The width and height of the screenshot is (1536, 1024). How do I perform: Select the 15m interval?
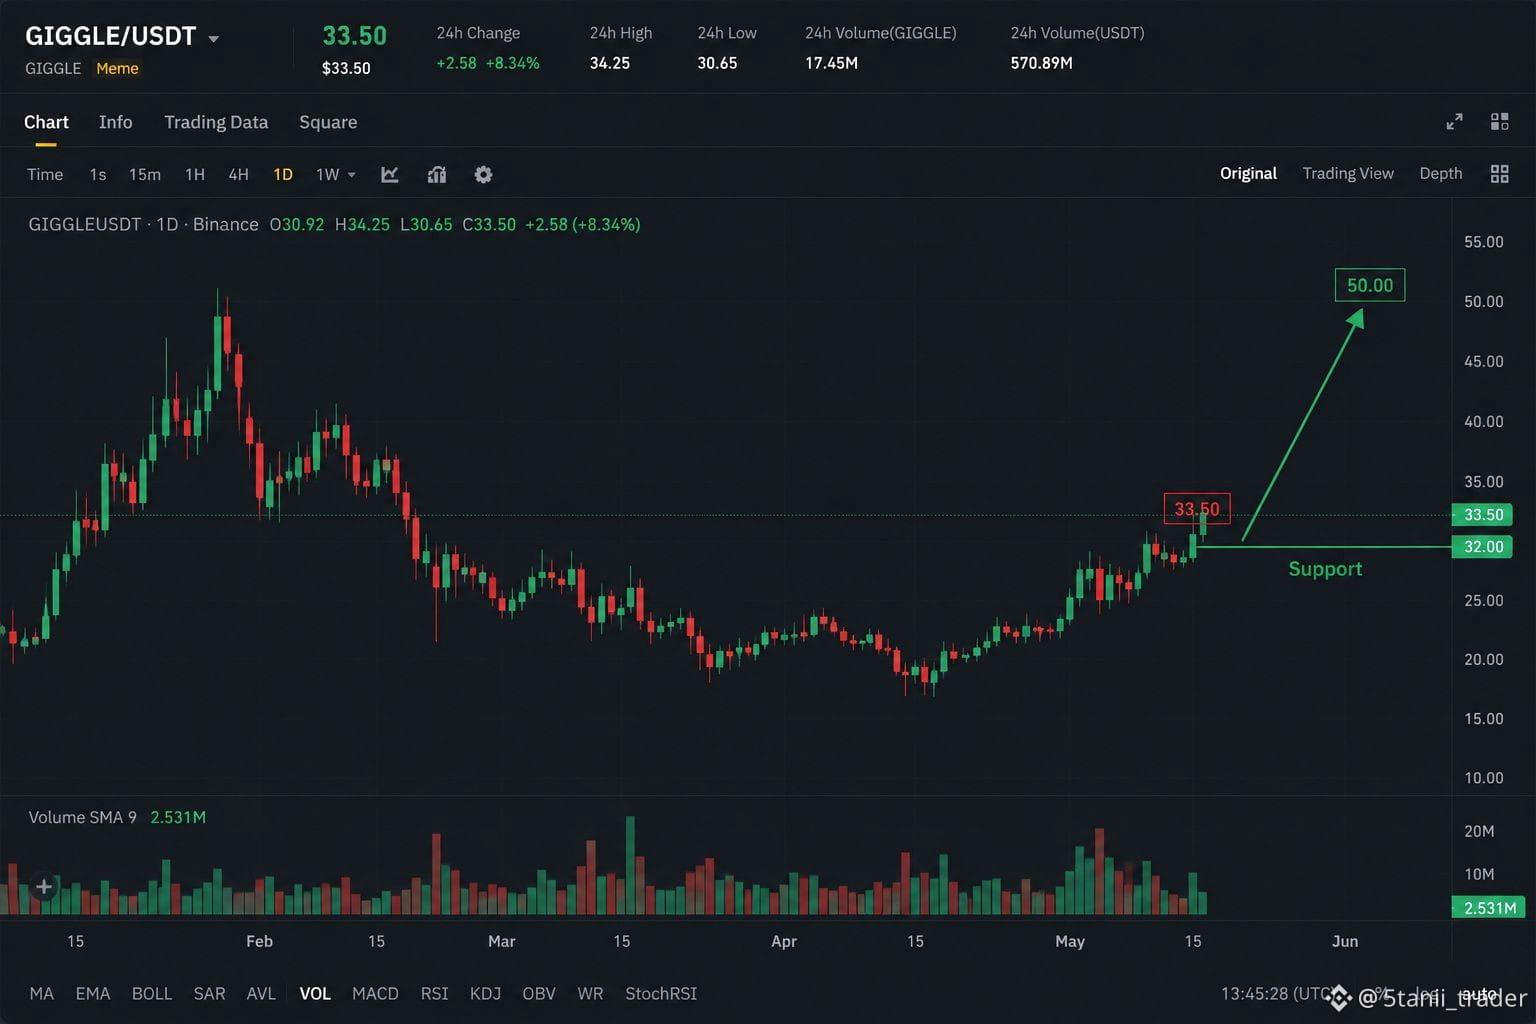(x=145, y=174)
